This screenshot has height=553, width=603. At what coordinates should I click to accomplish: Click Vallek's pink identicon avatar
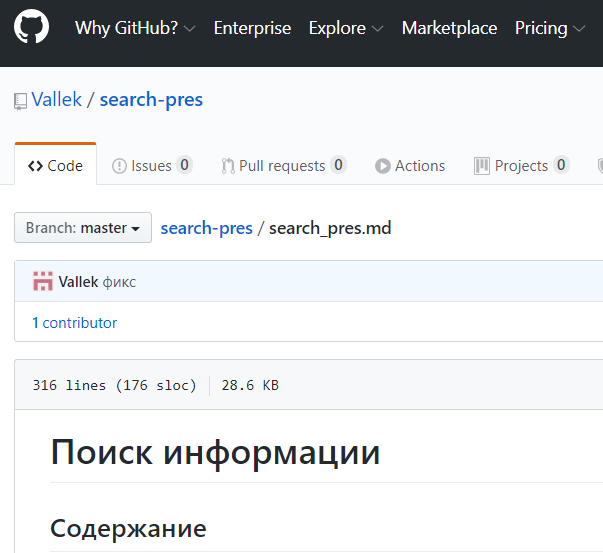coord(43,281)
